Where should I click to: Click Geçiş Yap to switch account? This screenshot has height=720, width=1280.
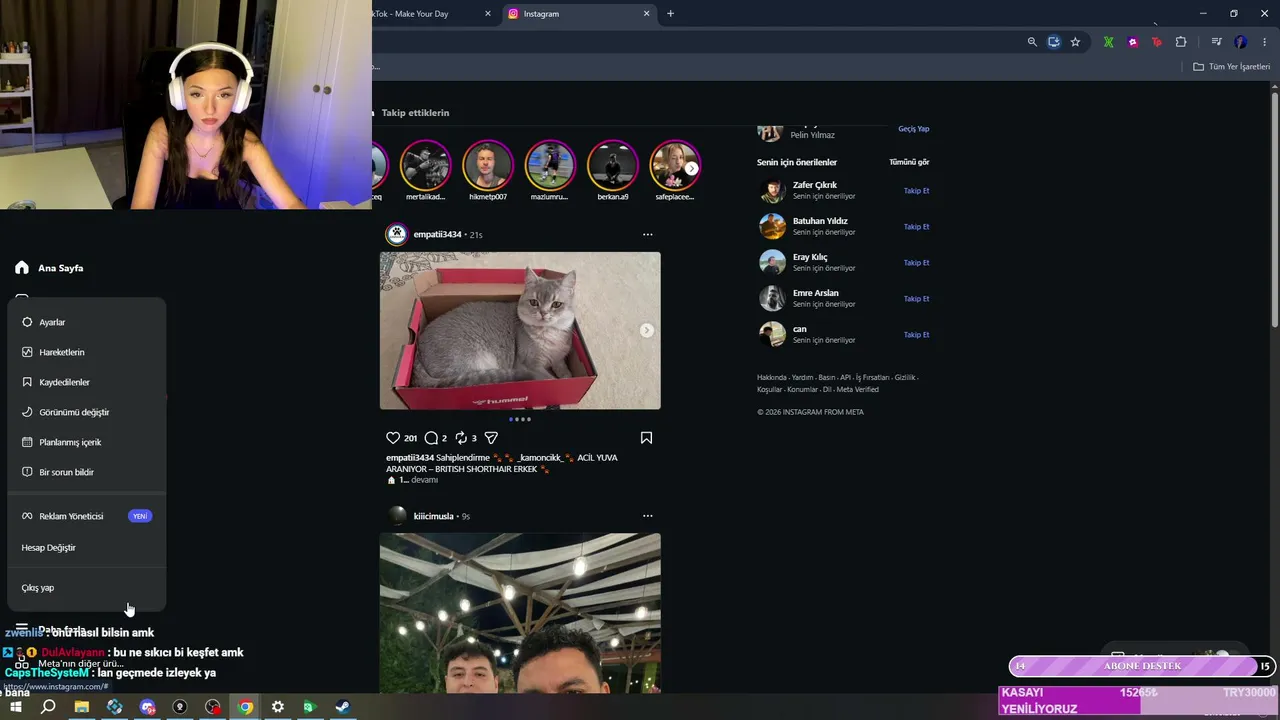(914, 129)
